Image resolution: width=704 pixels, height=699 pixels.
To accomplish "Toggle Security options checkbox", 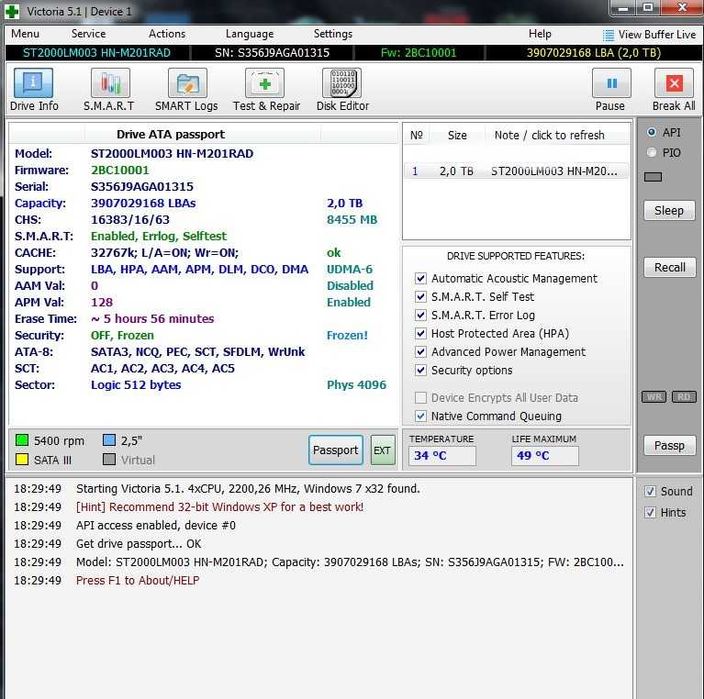I will pyautogui.click(x=420, y=370).
